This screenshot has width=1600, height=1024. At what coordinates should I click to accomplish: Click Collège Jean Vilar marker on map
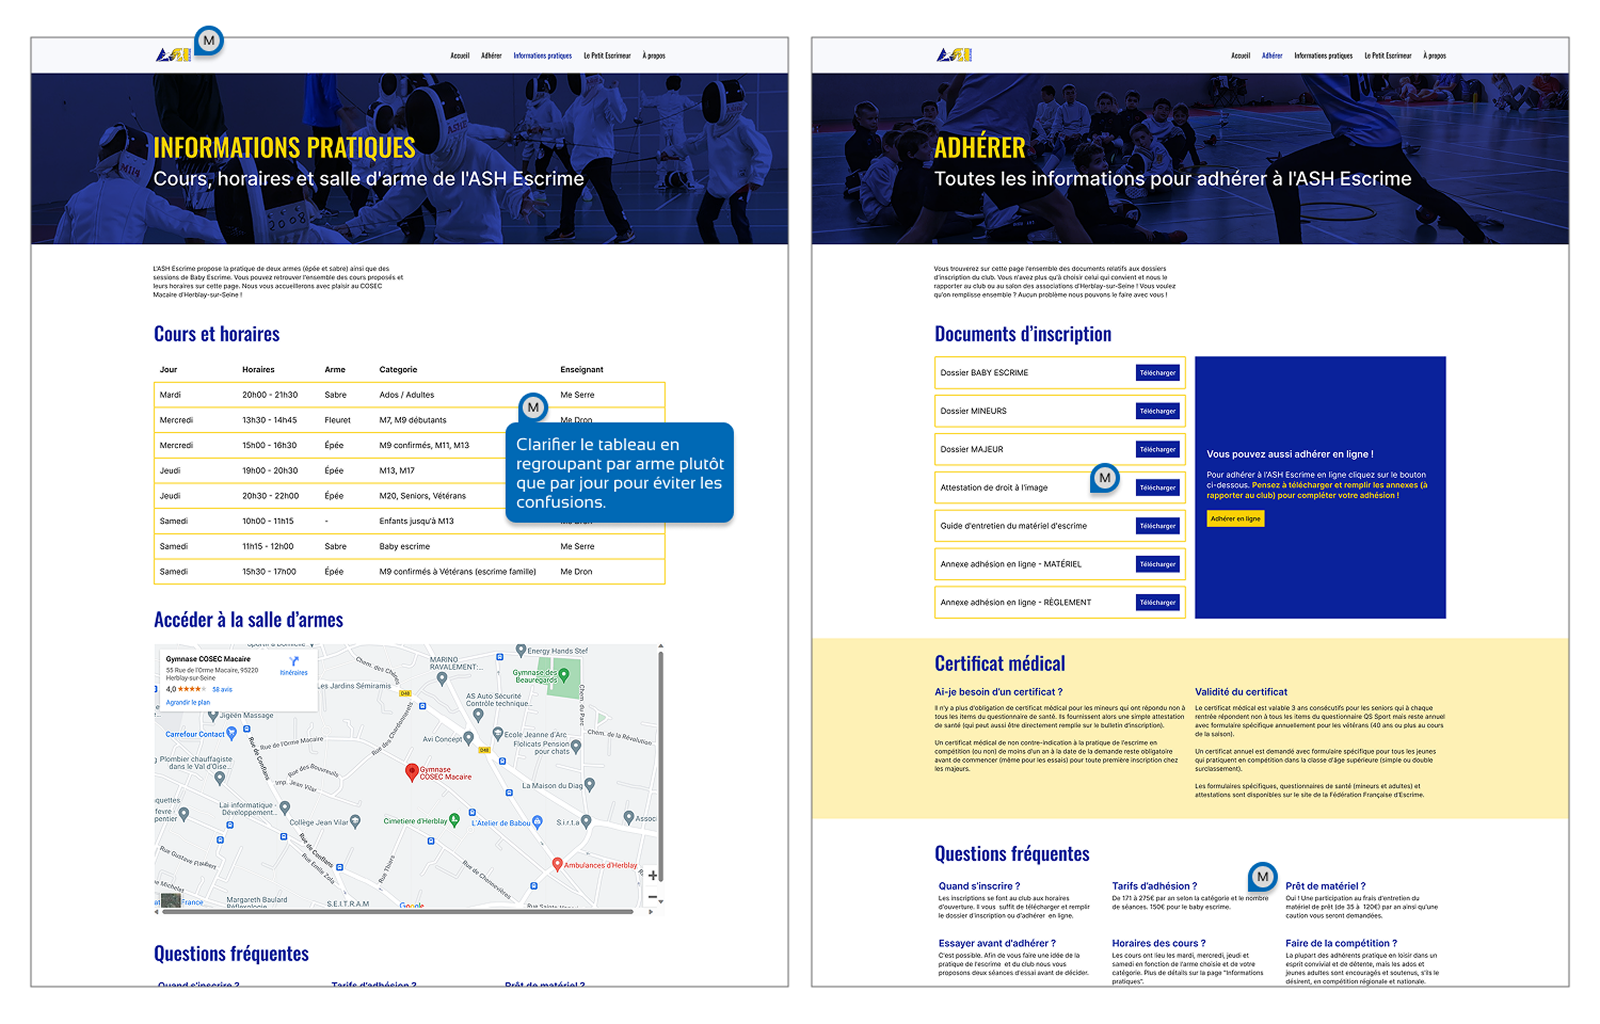(x=355, y=822)
